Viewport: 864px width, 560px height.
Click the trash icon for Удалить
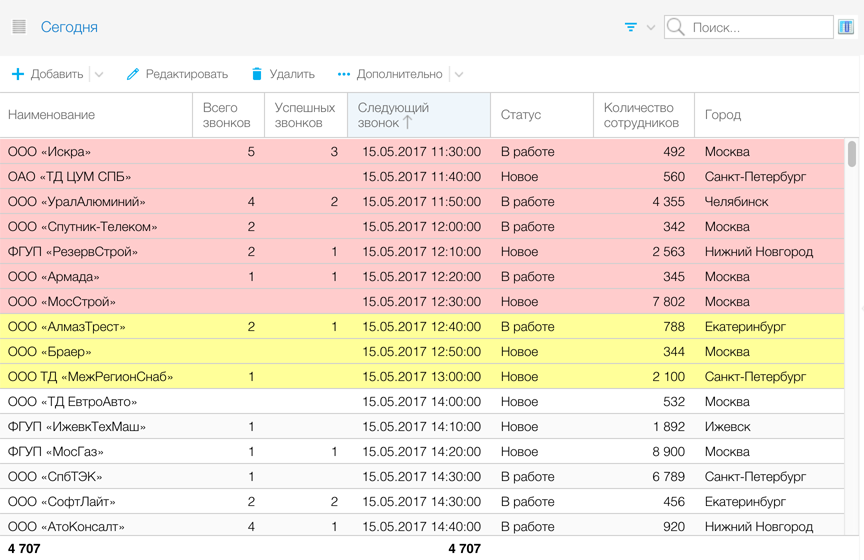point(257,74)
